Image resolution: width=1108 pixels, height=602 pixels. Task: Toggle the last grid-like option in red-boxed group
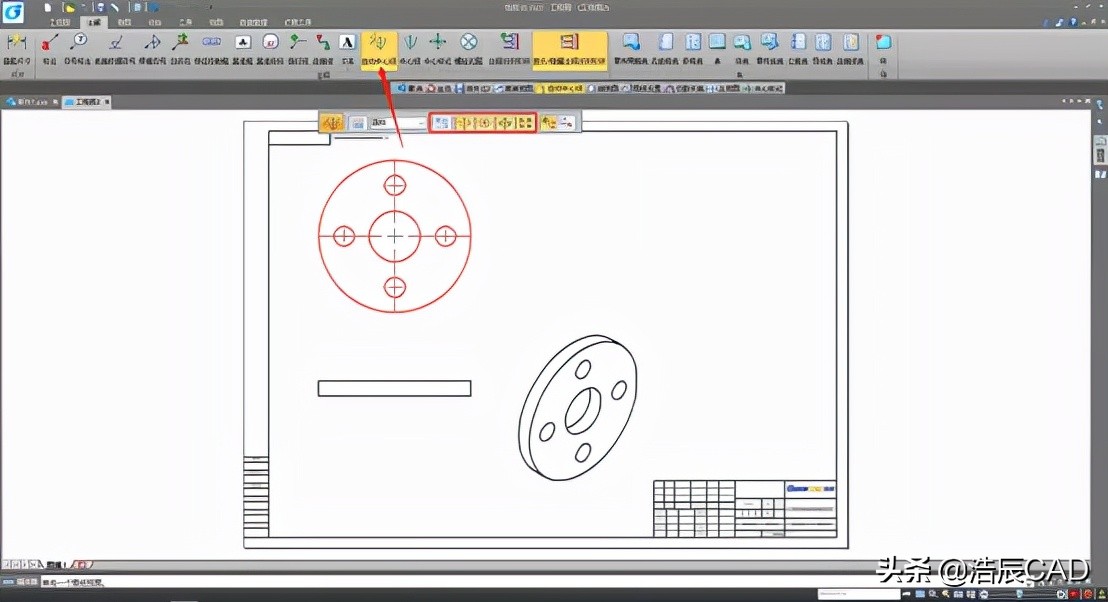point(525,123)
